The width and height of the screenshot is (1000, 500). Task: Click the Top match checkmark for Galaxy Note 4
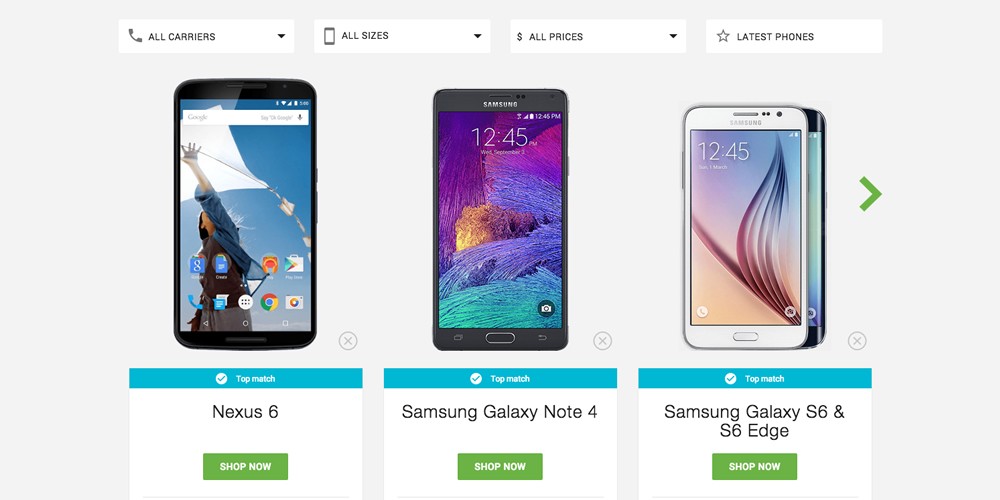tap(476, 379)
